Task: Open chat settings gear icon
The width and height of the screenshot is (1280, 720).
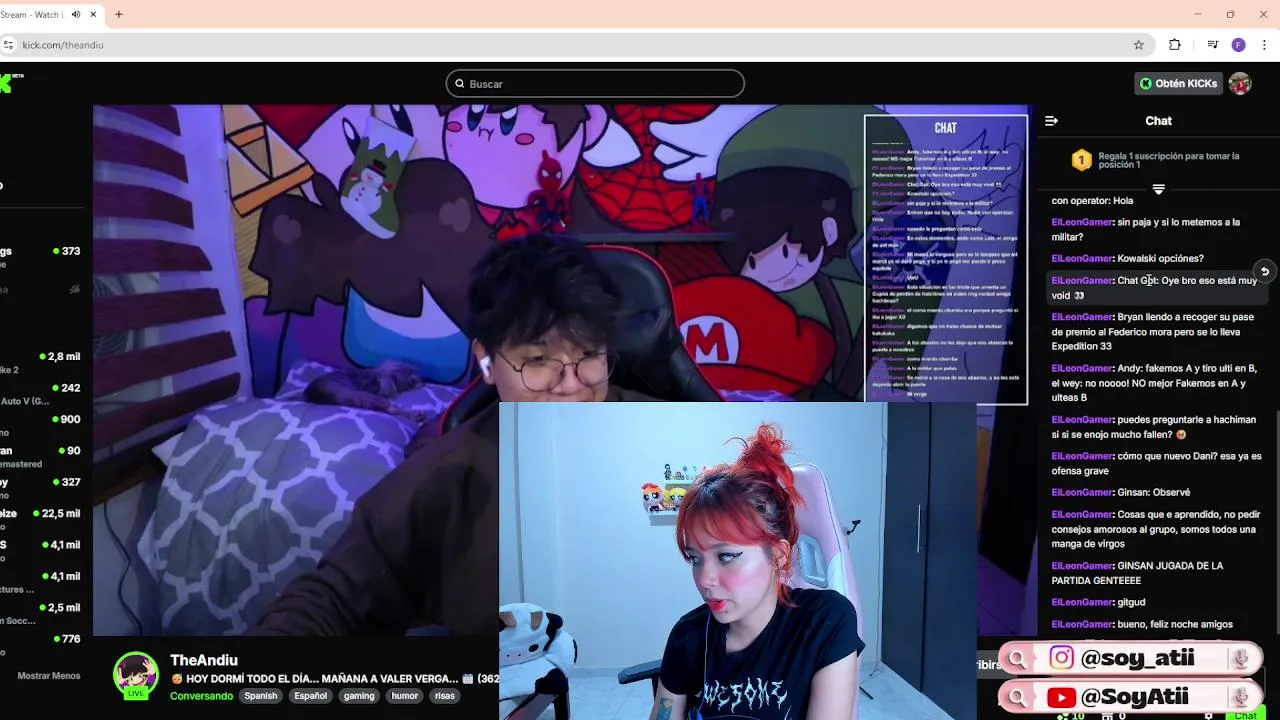Action: (1208, 715)
